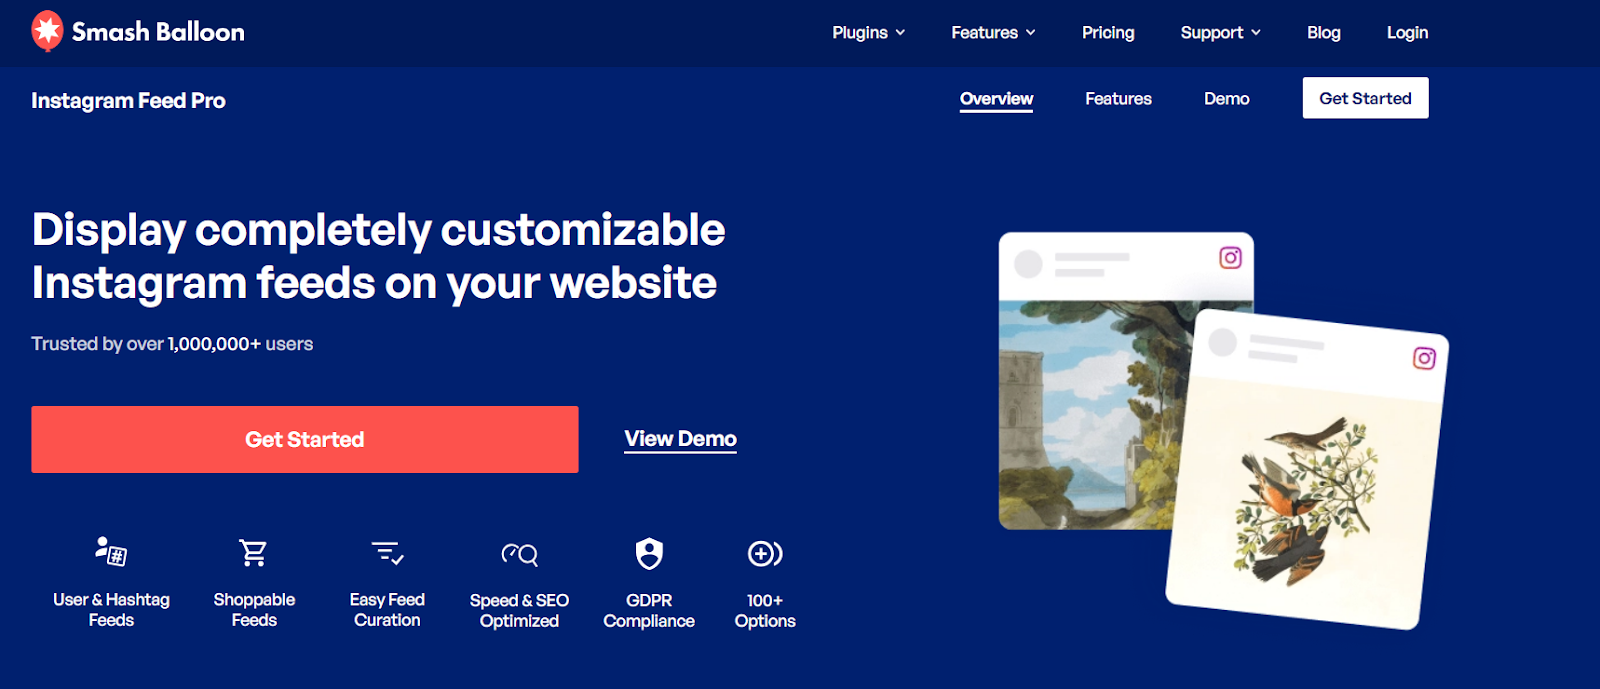The height and width of the screenshot is (689, 1600).
Task: Click the 100+ Options plus icon
Action: point(765,553)
